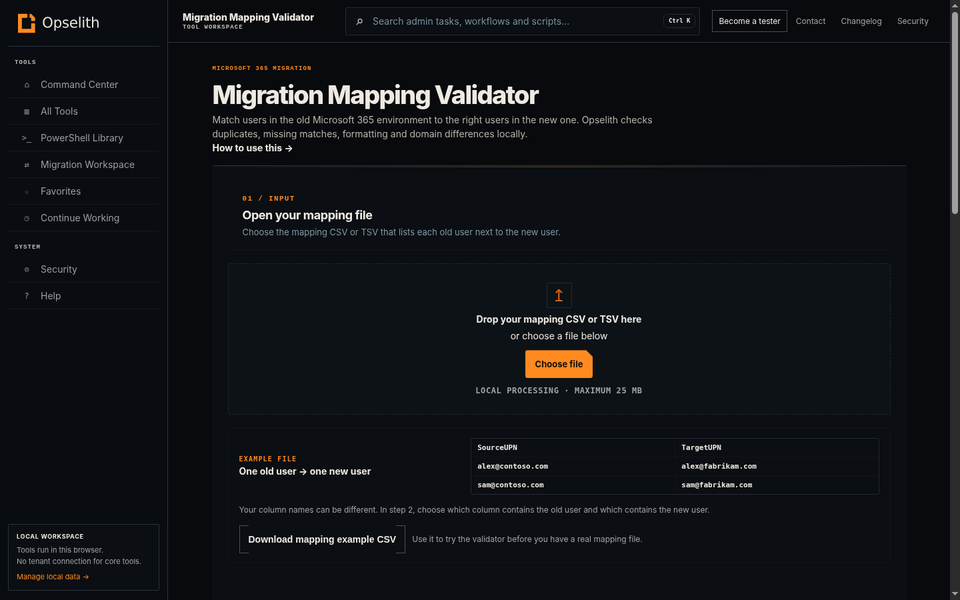Open Command Center in sidebar

click(83, 84)
